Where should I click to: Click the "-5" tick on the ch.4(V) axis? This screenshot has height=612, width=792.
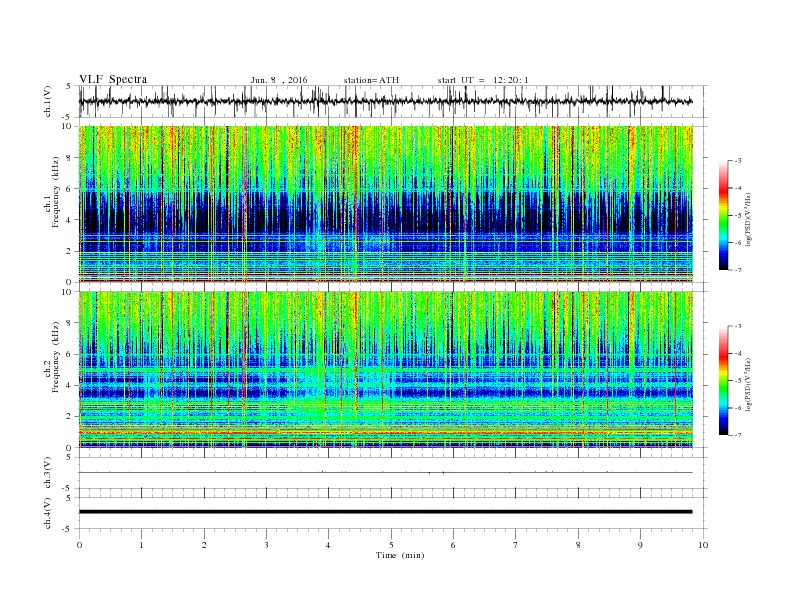[68, 529]
